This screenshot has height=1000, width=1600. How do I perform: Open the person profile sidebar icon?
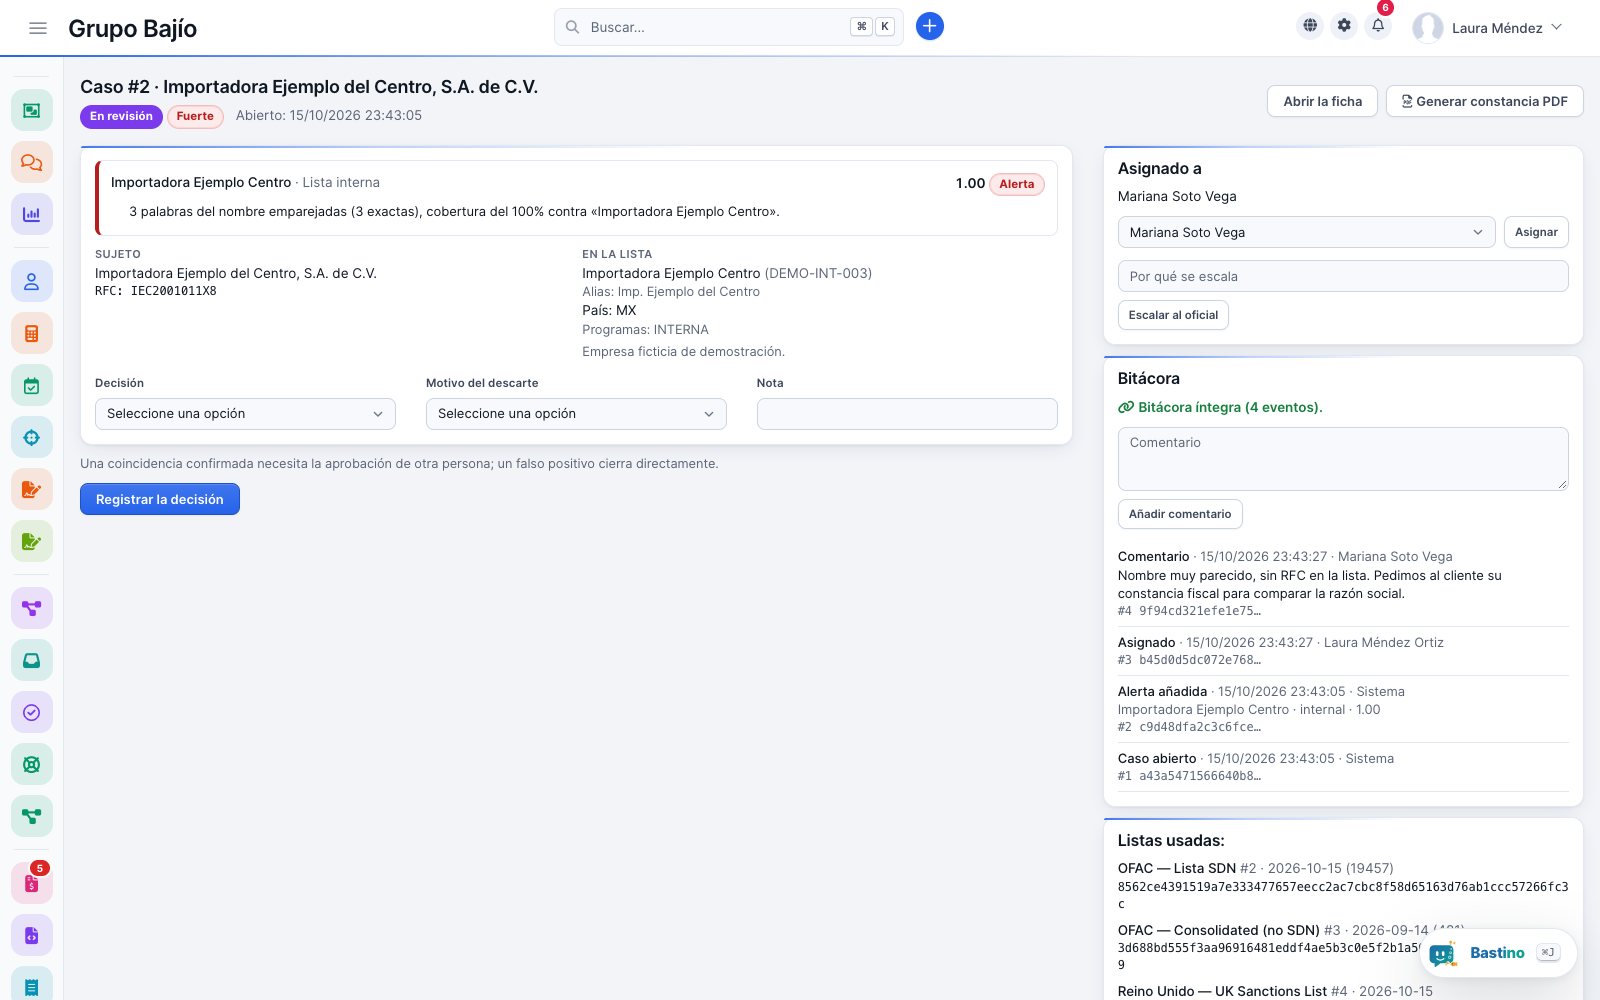pos(32,282)
